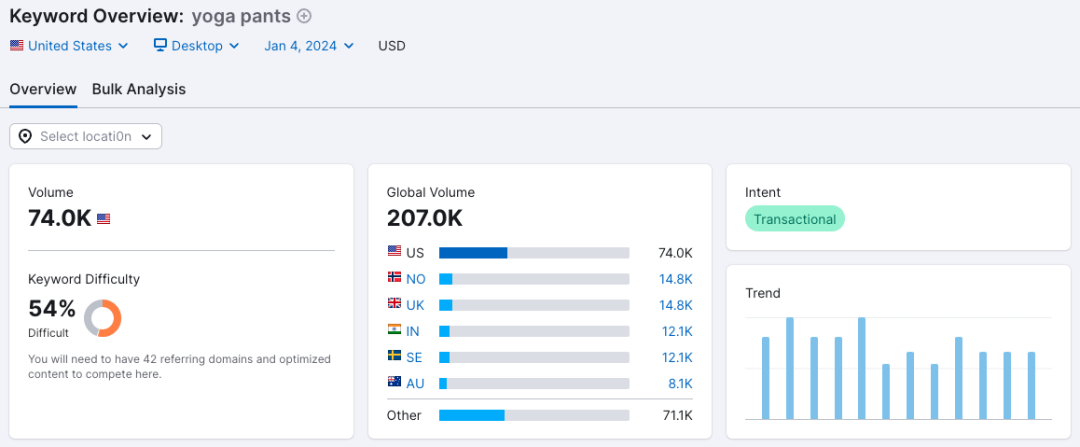Click the tallest bar in Trend chart
Screen dimensions: 1080x447
(790, 368)
